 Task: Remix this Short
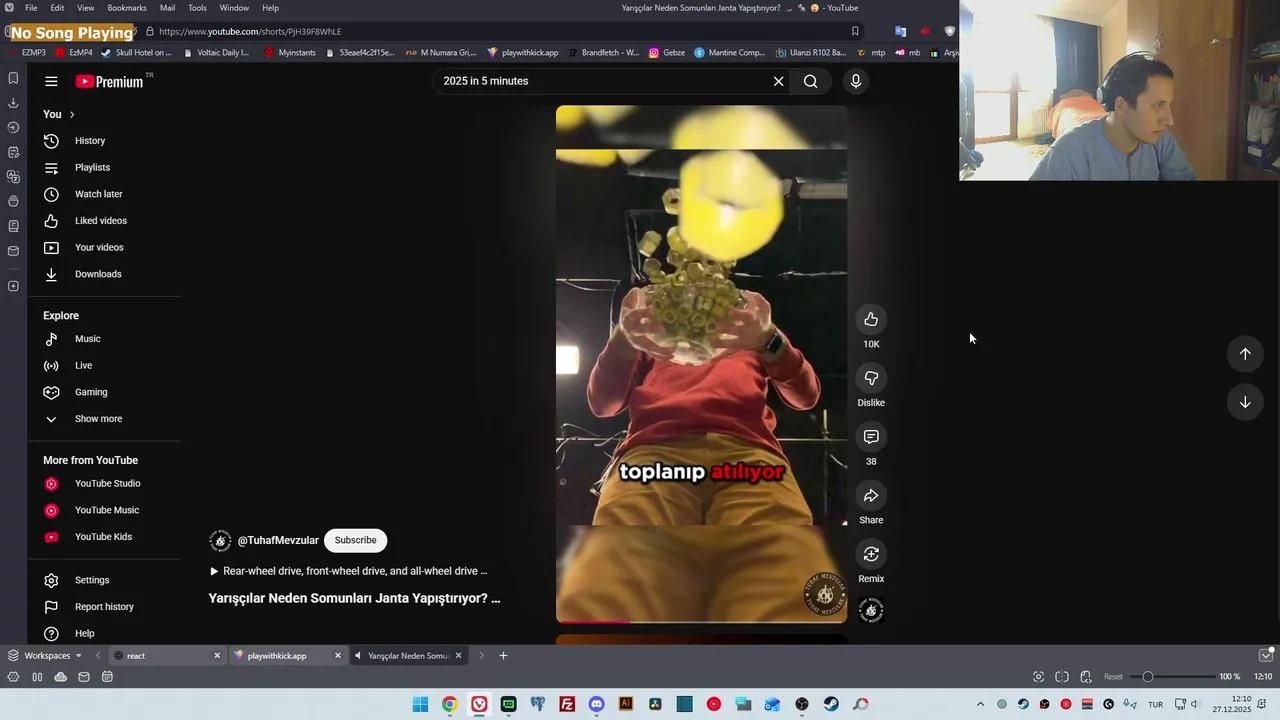871,554
